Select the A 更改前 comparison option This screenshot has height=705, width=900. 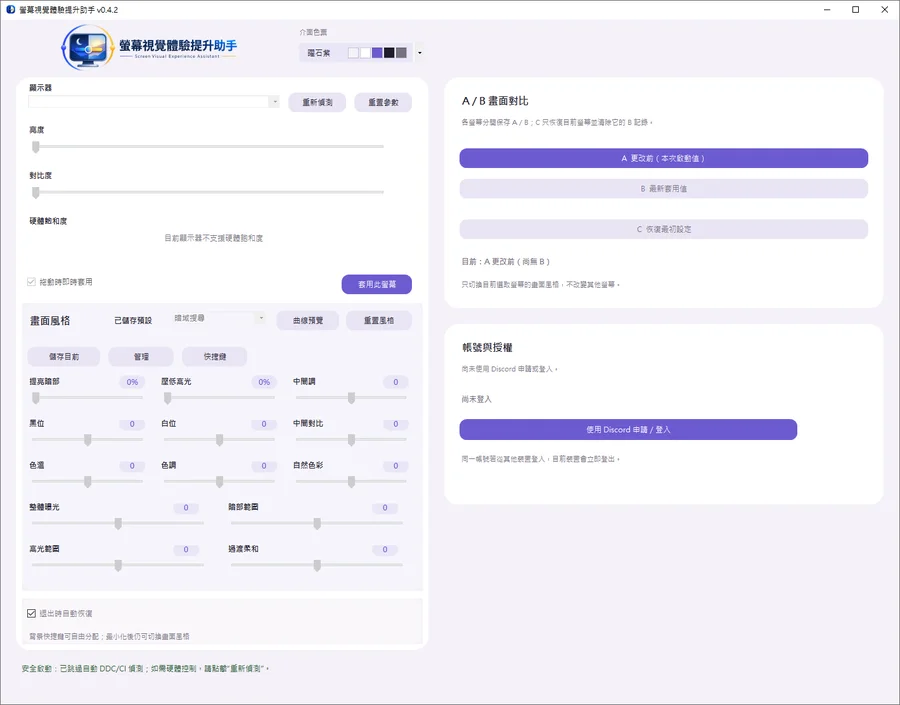coord(664,158)
